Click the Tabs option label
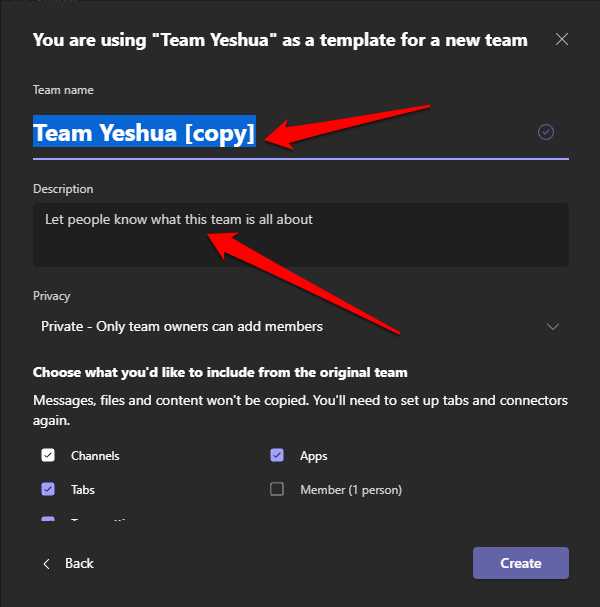 (x=83, y=490)
